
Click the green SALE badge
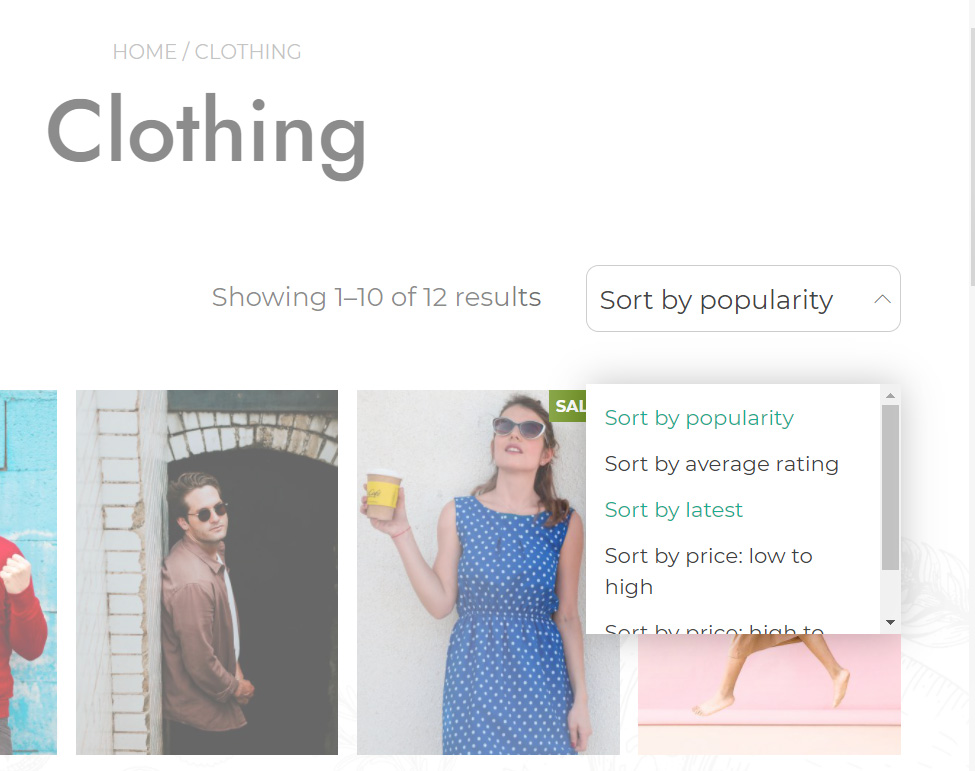(x=568, y=406)
